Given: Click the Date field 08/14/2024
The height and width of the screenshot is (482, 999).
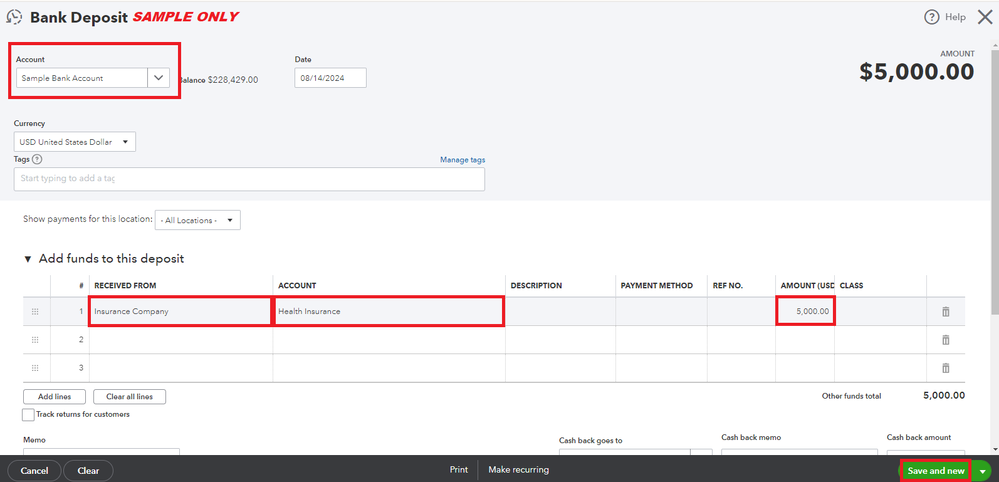Looking at the screenshot, I should 330,78.
